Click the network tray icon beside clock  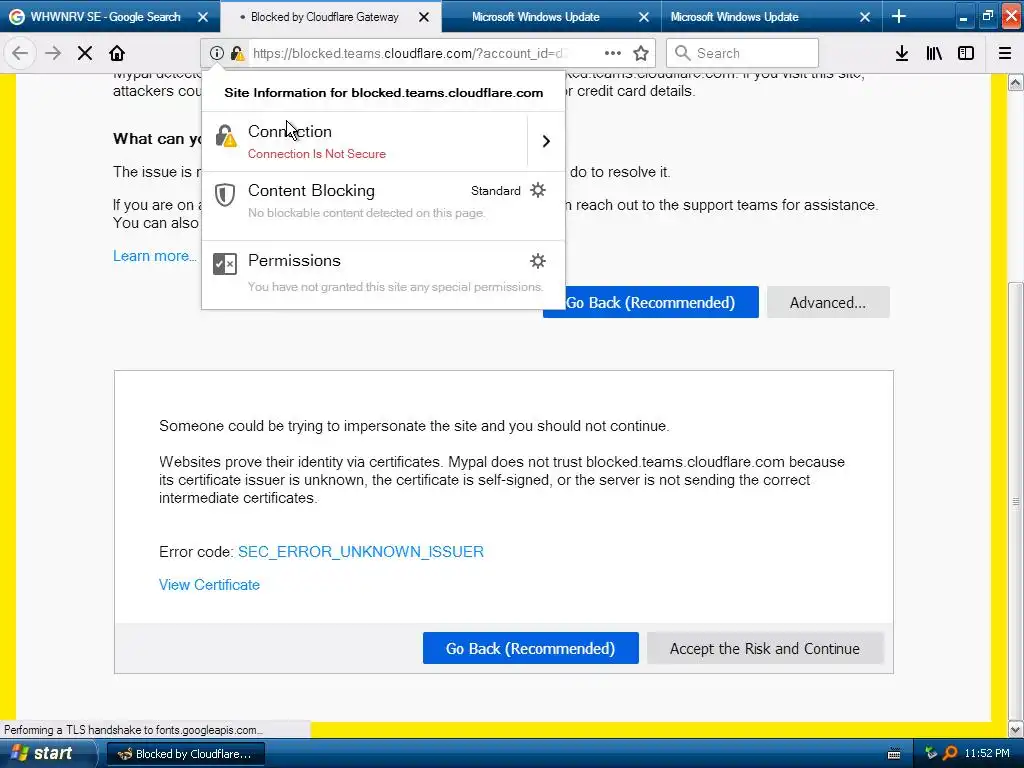coord(931,753)
